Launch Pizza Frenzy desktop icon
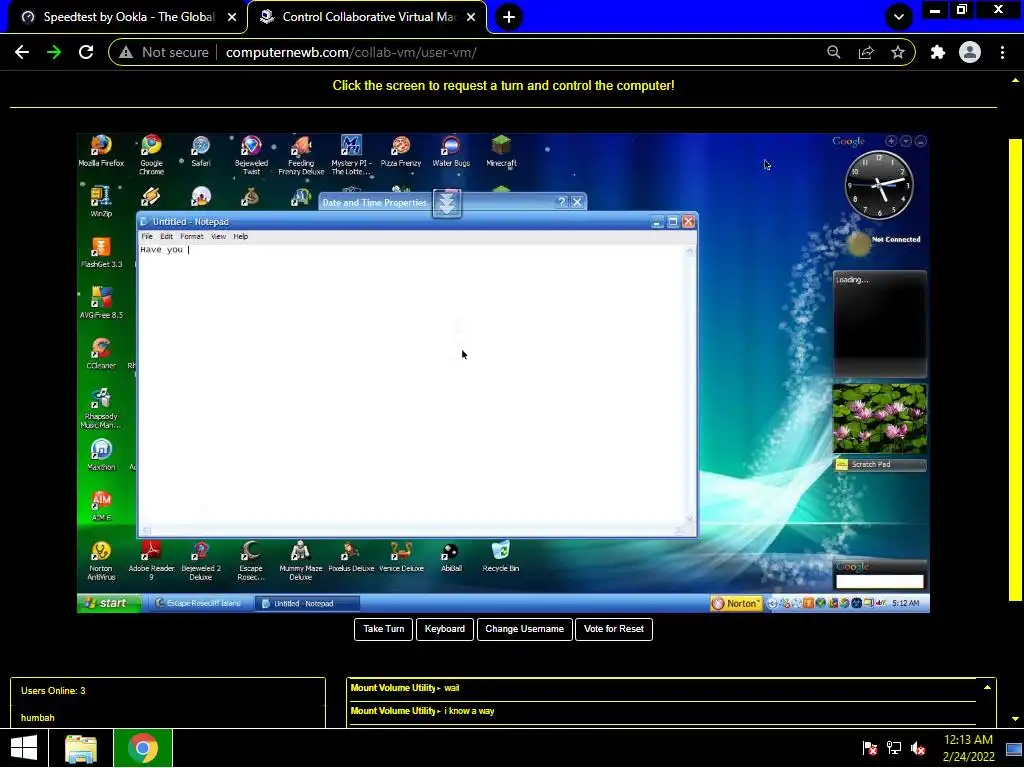The width and height of the screenshot is (1024, 768). (401, 151)
